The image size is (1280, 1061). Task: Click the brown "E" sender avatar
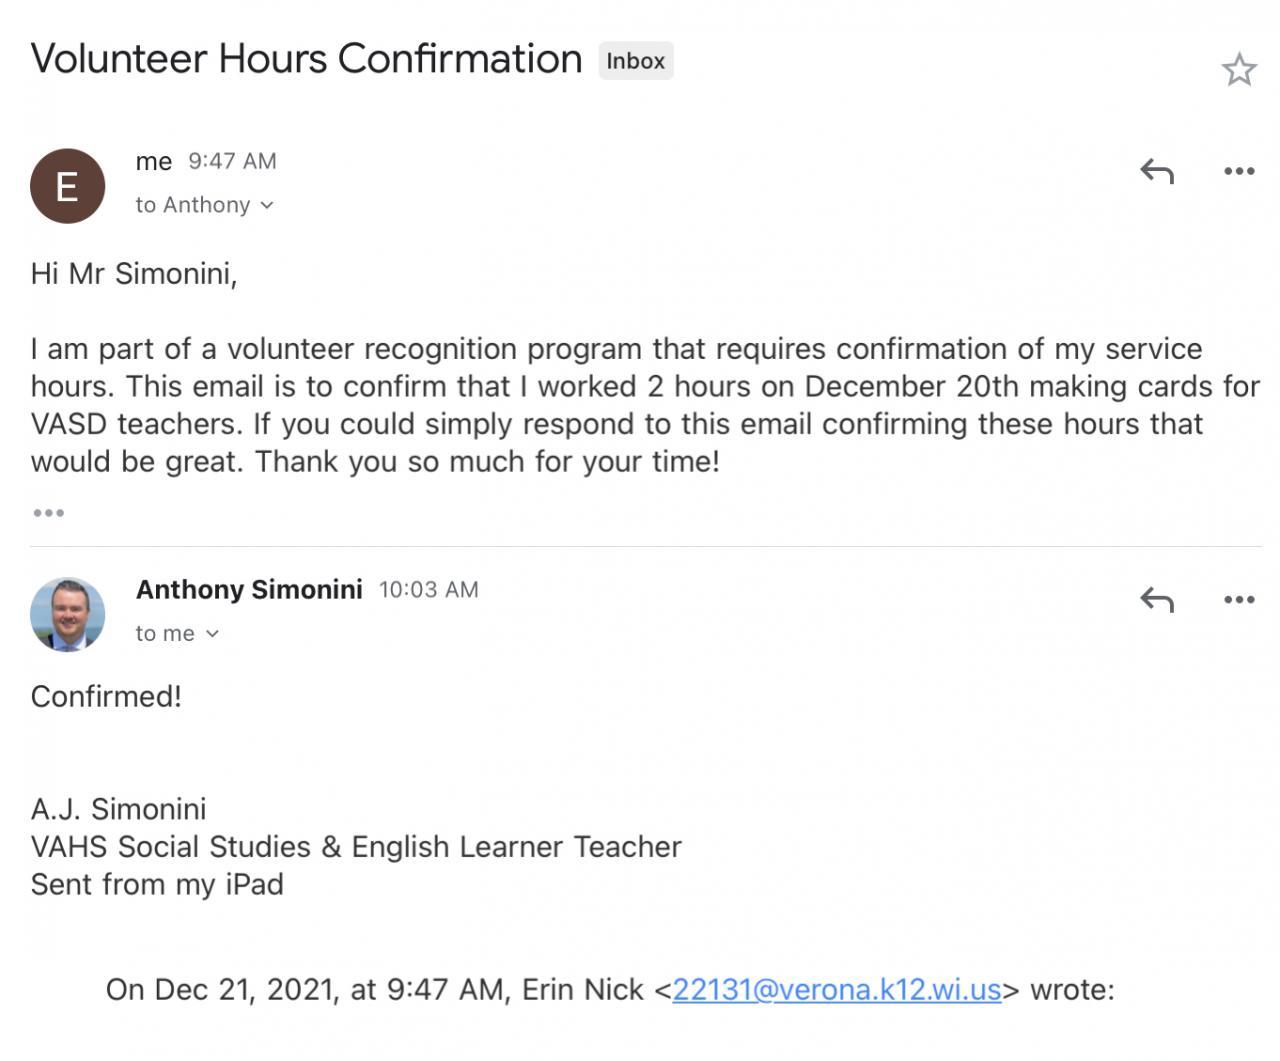(x=67, y=186)
